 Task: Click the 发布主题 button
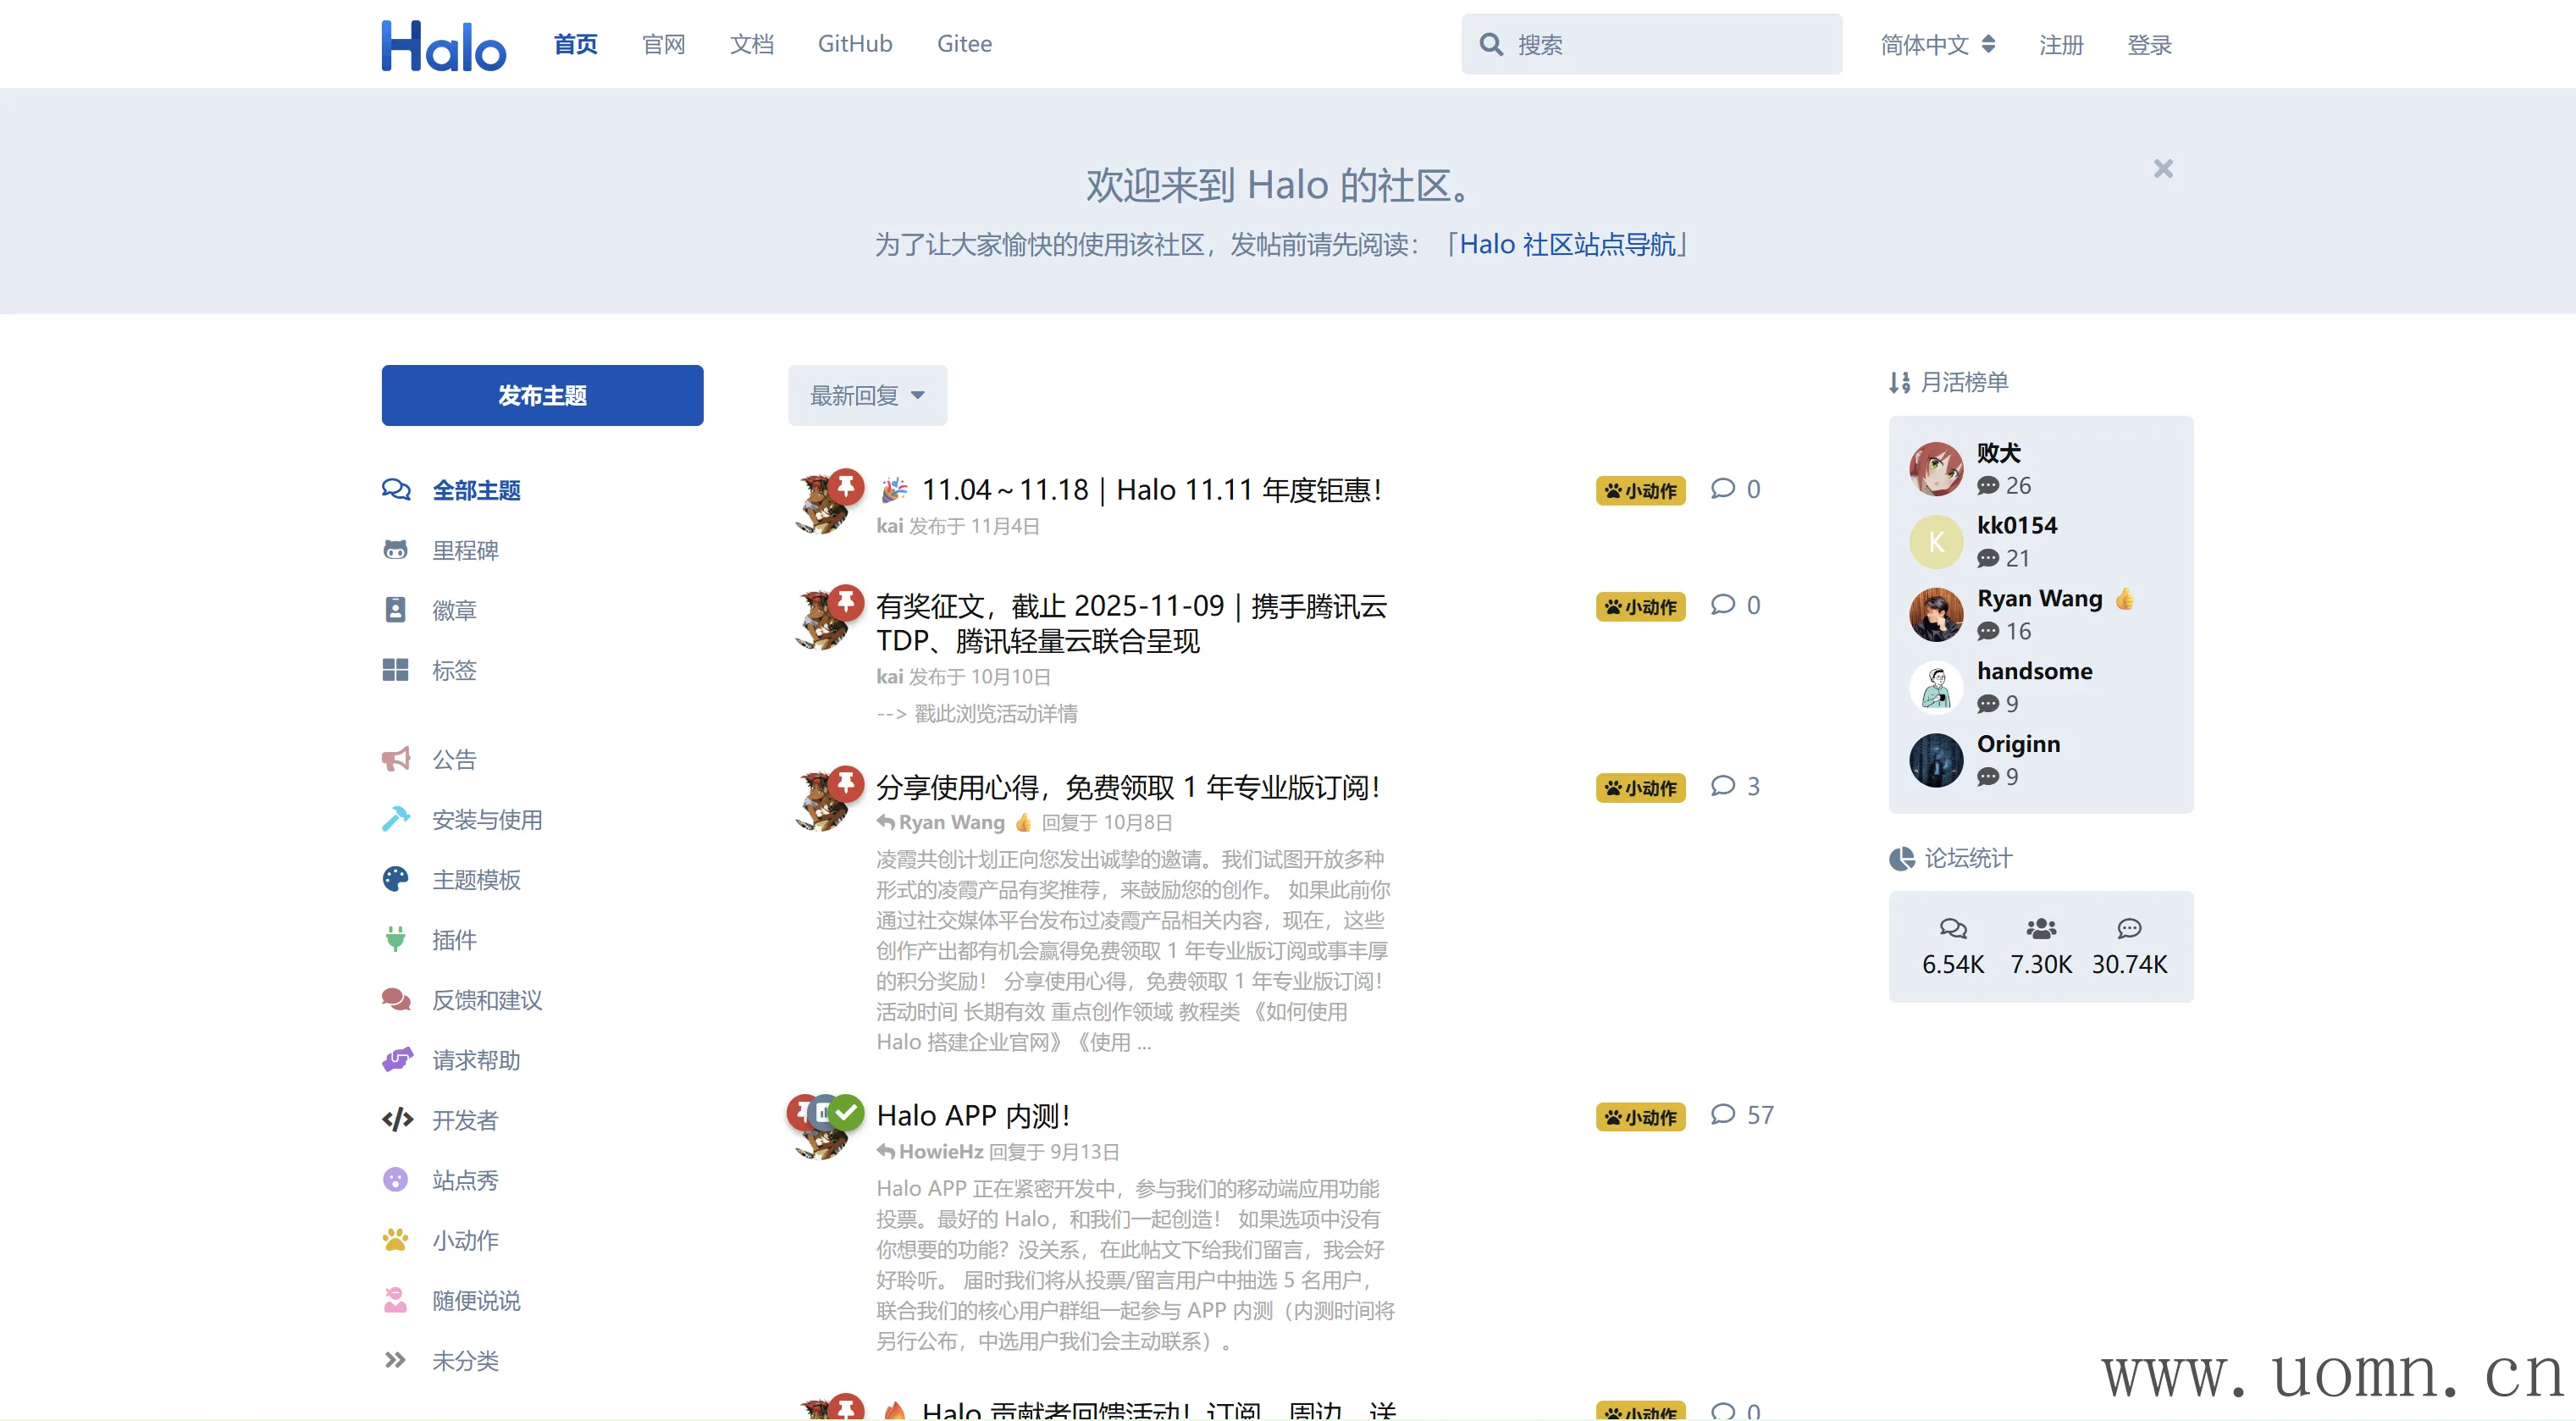pos(541,395)
